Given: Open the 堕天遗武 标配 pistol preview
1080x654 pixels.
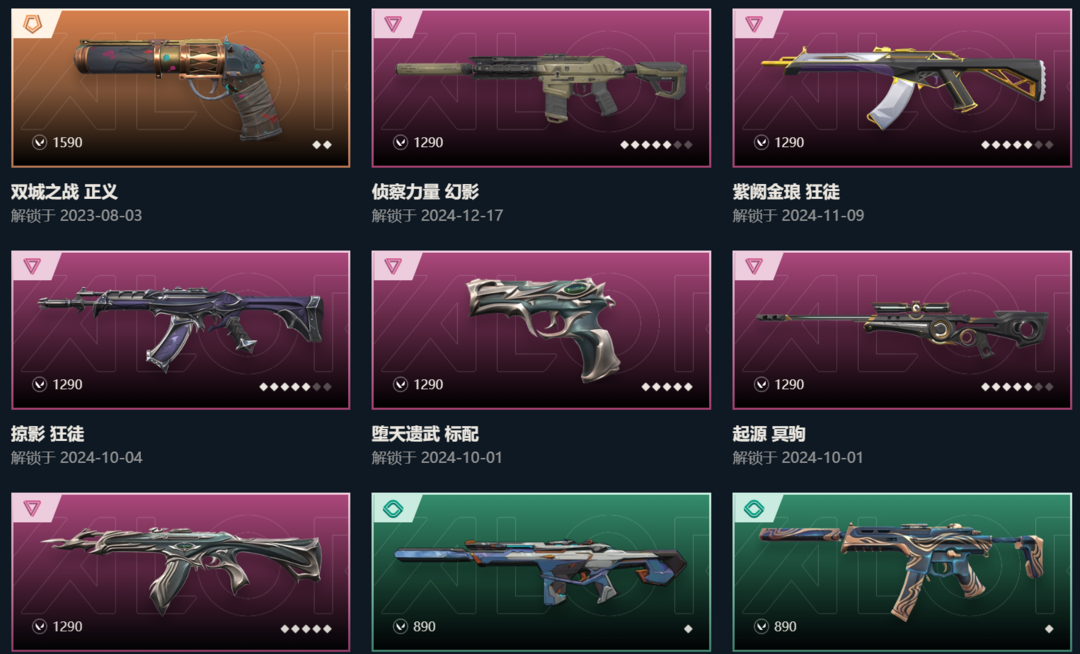Looking at the screenshot, I should coord(541,330).
